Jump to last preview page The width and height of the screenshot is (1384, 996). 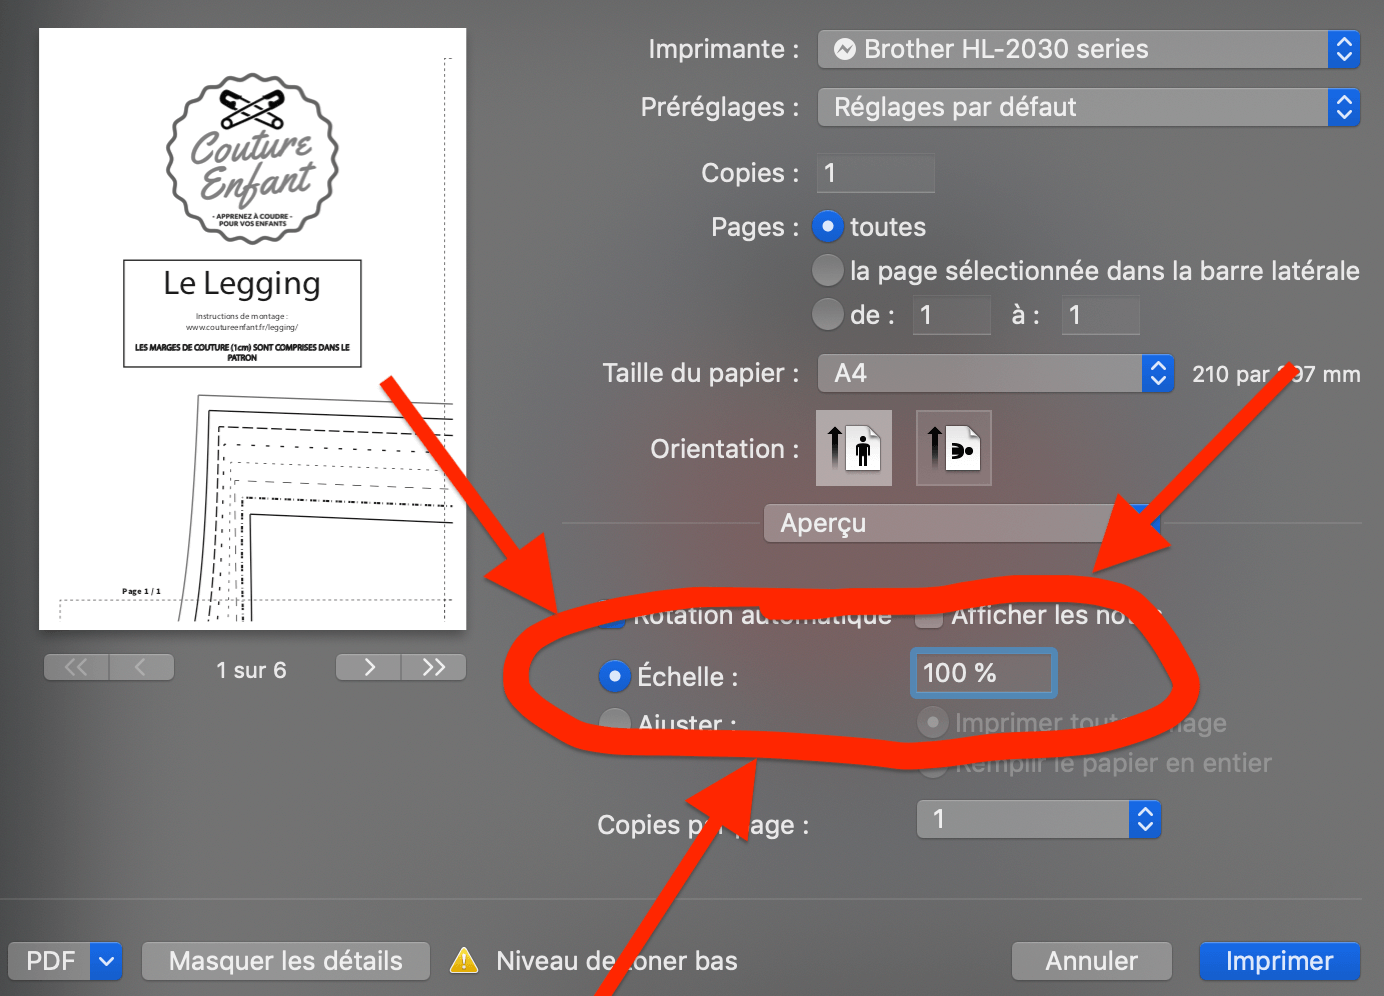(x=434, y=667)
